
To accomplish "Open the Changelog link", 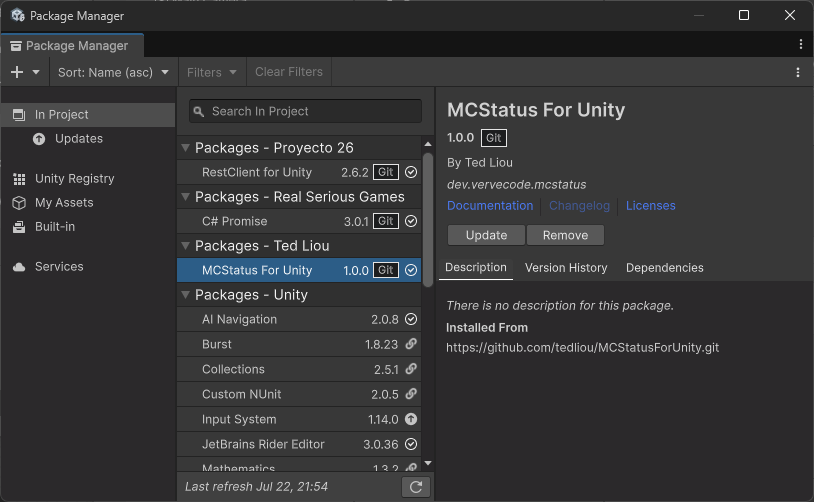I will click(x=579, y=206).
